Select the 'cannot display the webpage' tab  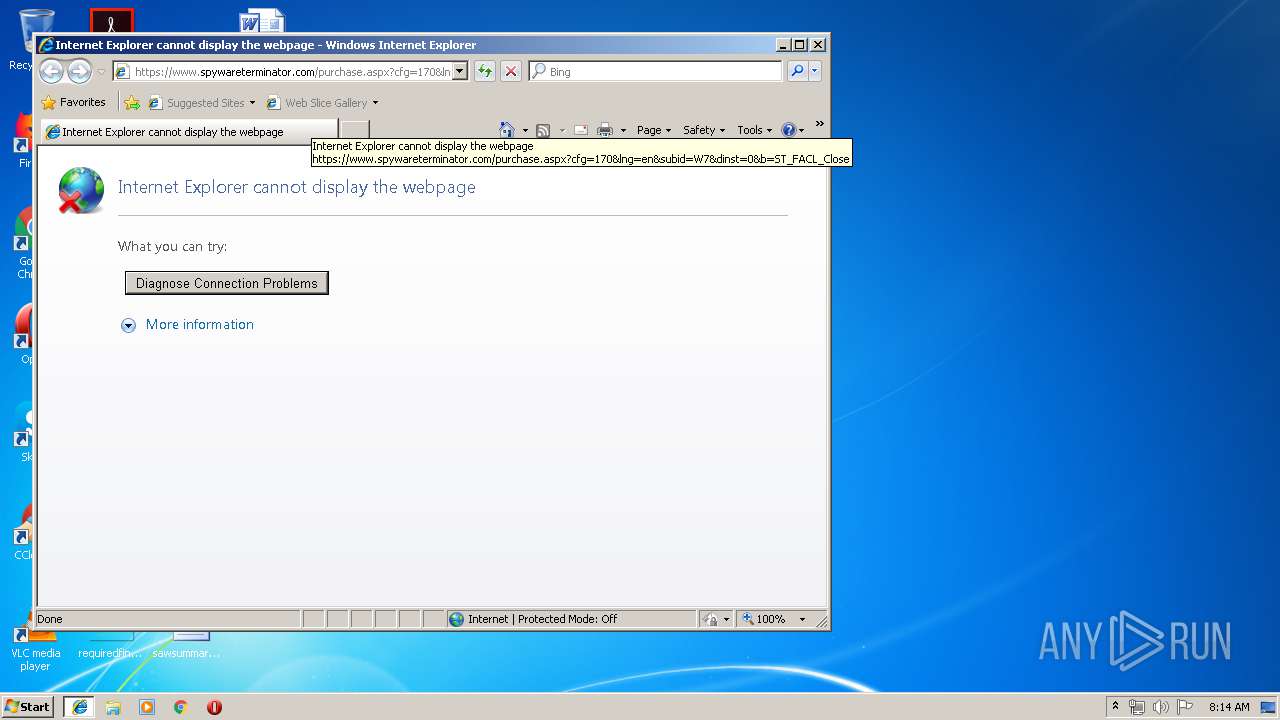point(188,131)
